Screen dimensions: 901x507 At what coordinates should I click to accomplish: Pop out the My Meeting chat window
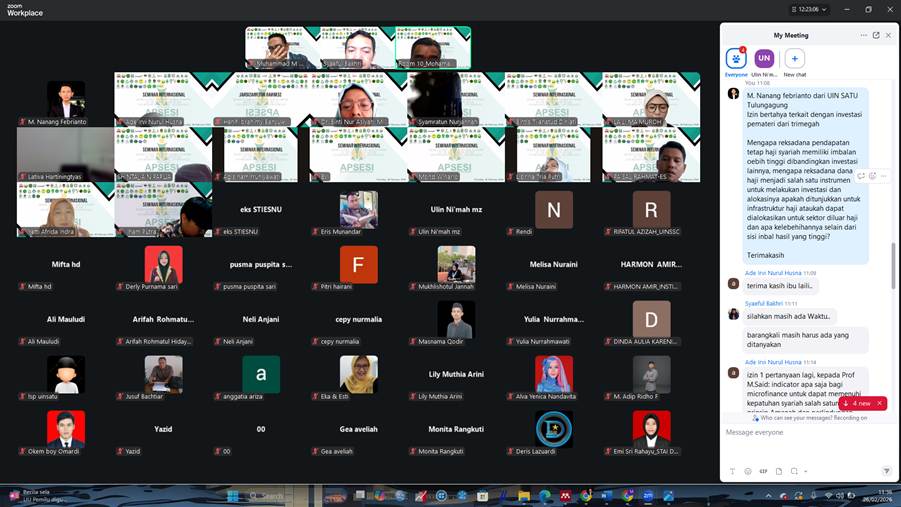point(876,35)
